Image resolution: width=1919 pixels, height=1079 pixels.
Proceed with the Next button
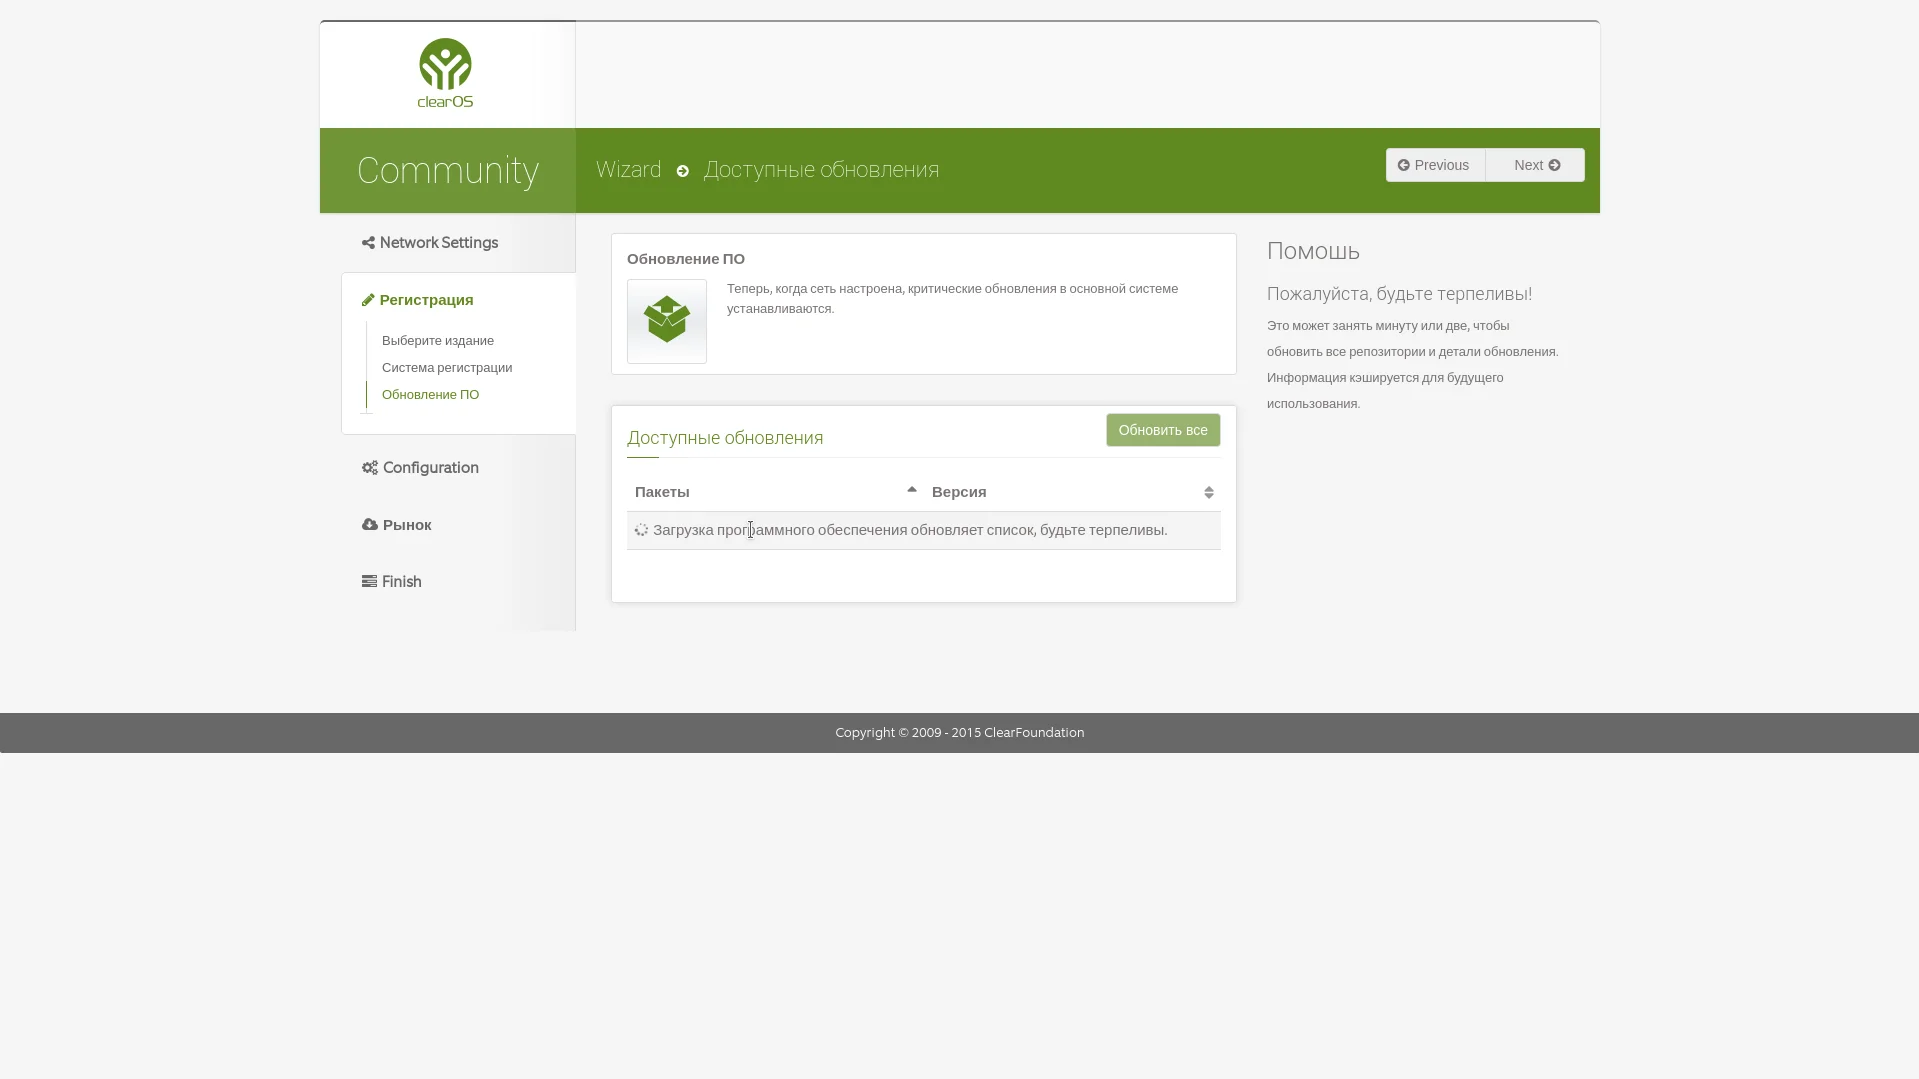click(x=1535, y=165)
